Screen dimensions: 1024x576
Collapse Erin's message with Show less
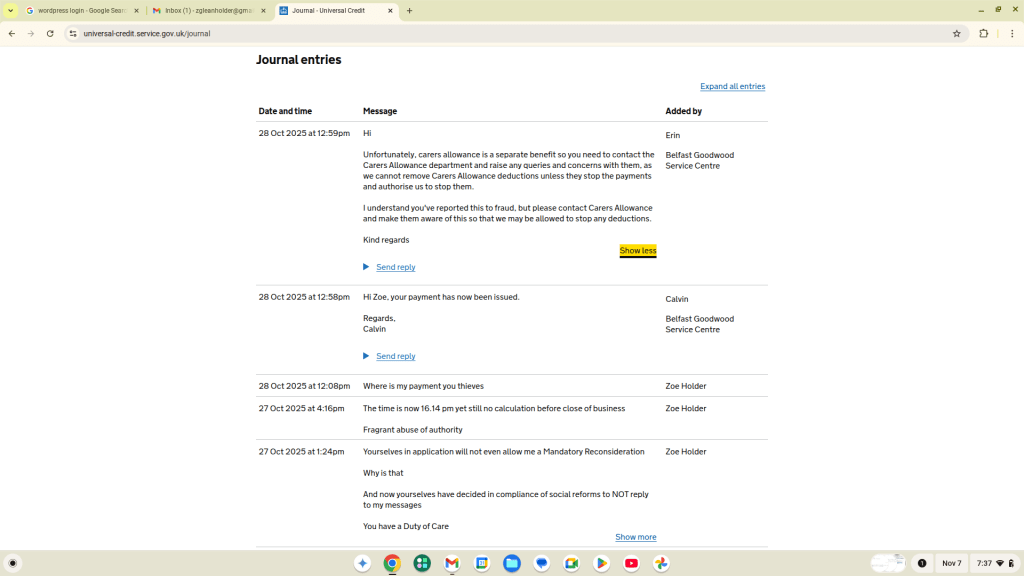point(637,251)
